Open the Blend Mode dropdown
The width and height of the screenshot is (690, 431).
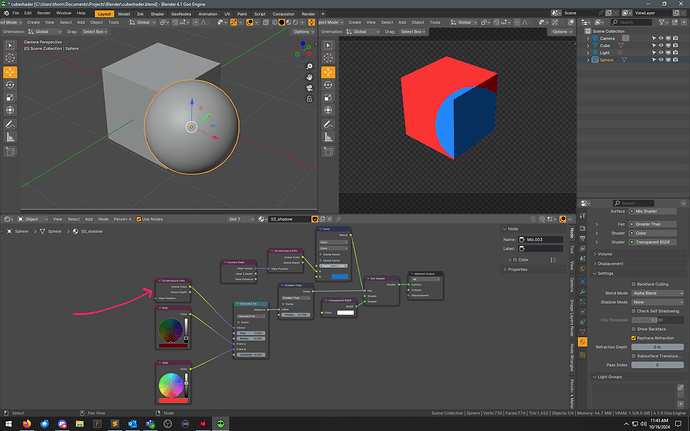657,293
